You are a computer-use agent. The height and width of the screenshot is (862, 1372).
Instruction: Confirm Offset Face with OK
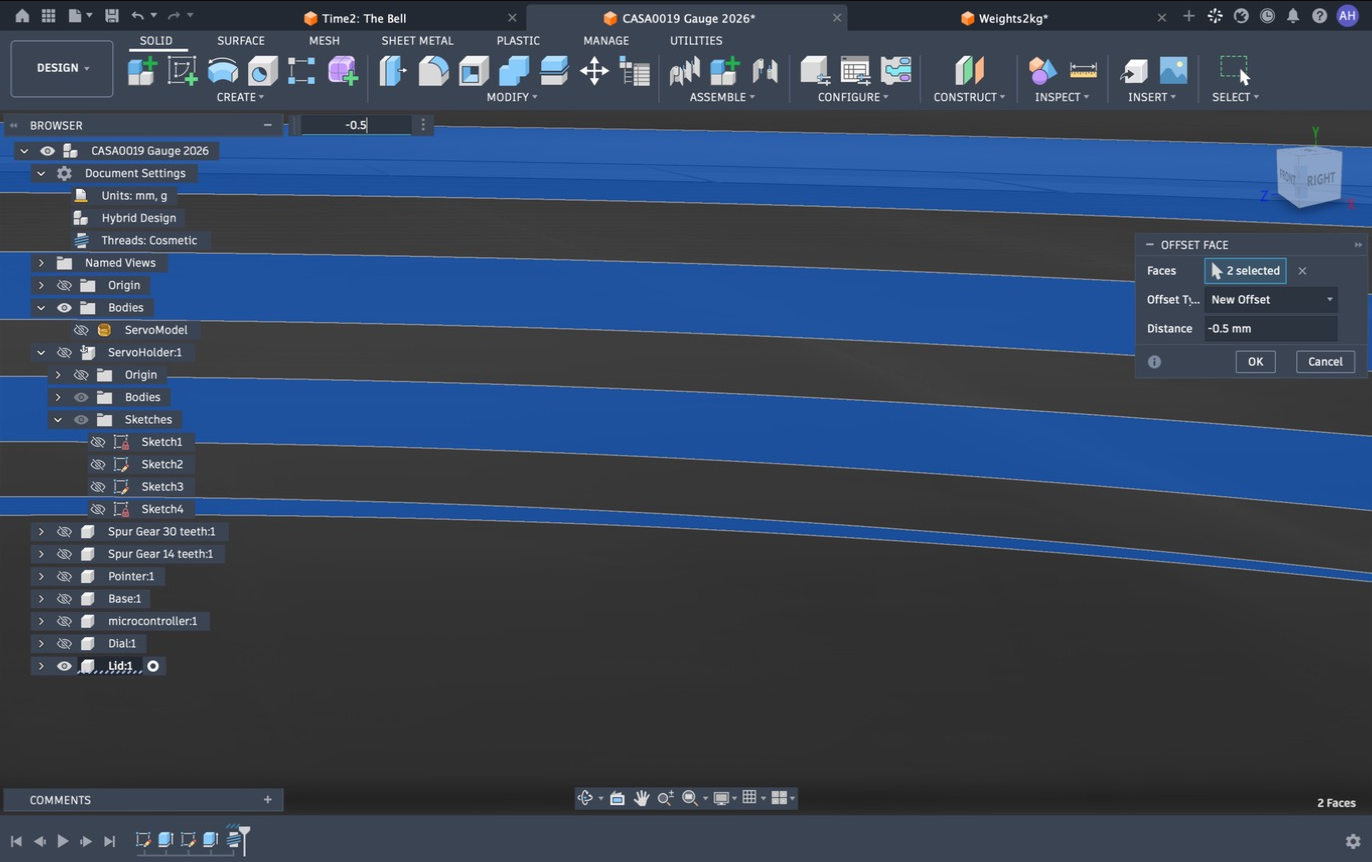click(1255, 362)
